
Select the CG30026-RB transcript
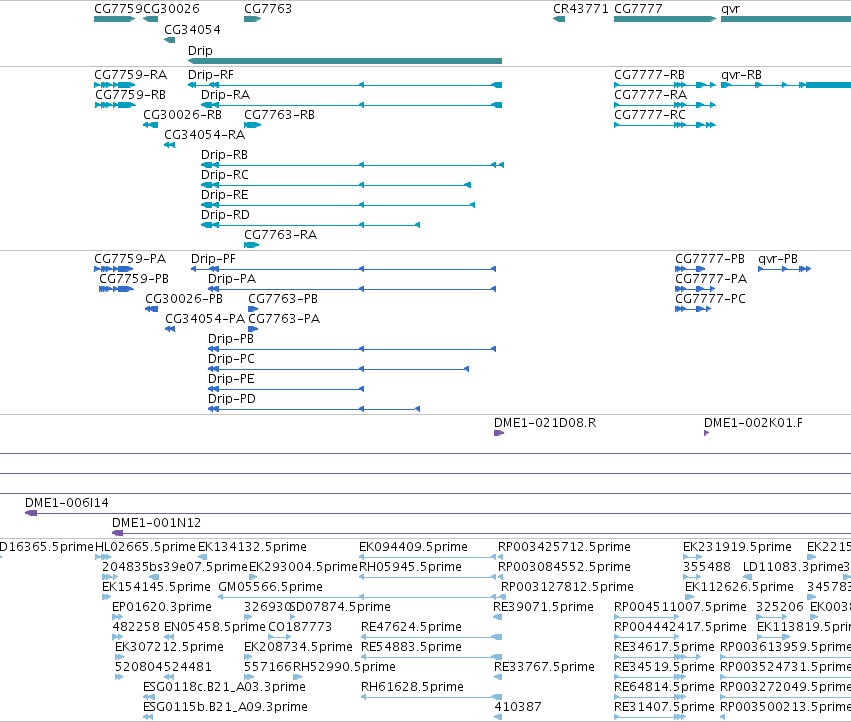[150, 125]
